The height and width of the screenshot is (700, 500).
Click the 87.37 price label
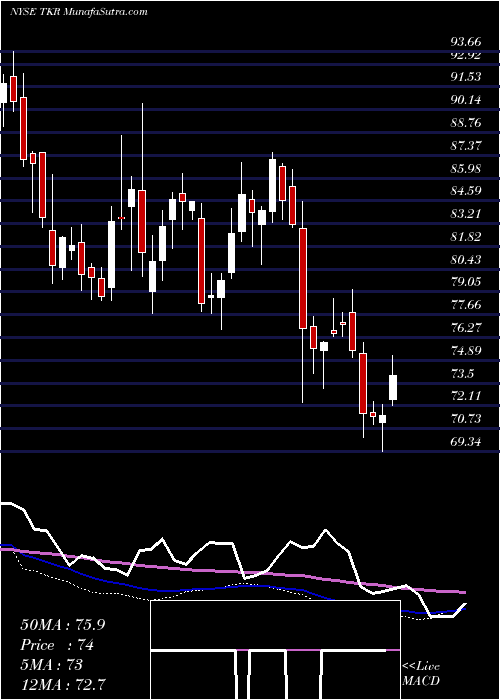[x=466, y=146]
